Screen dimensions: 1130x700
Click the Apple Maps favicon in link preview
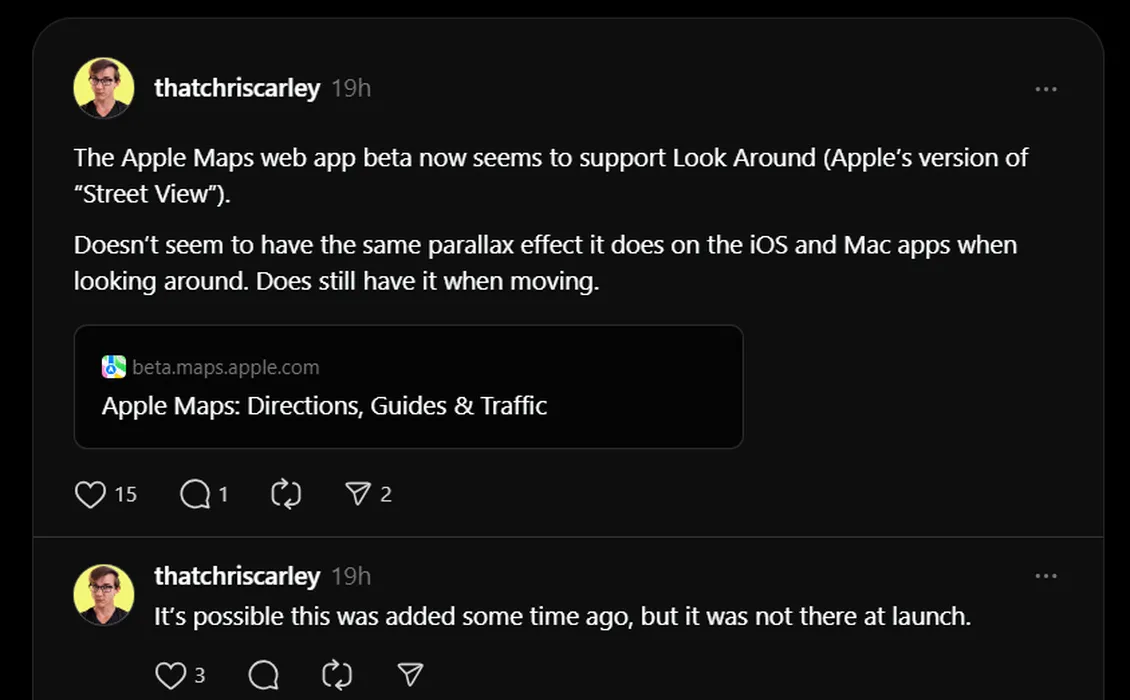click(114, 367)
